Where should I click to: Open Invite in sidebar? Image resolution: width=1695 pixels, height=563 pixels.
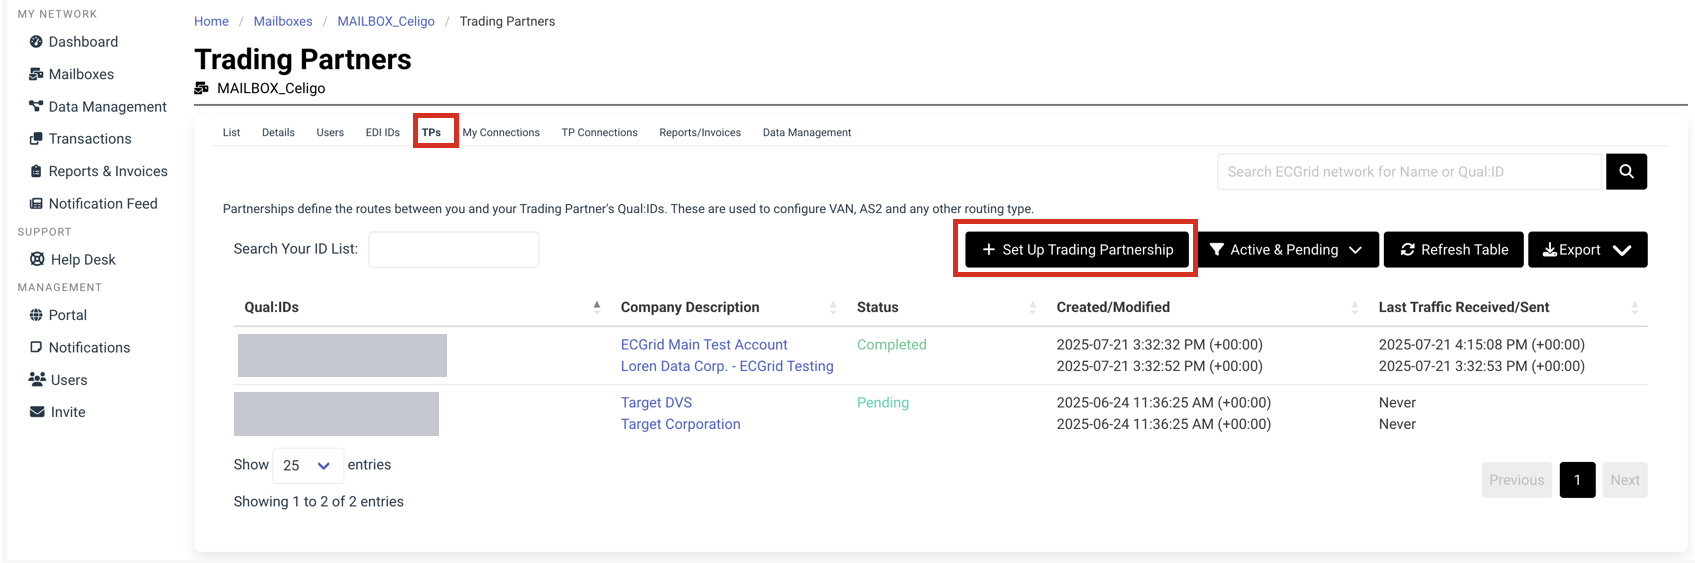[57, 412]
